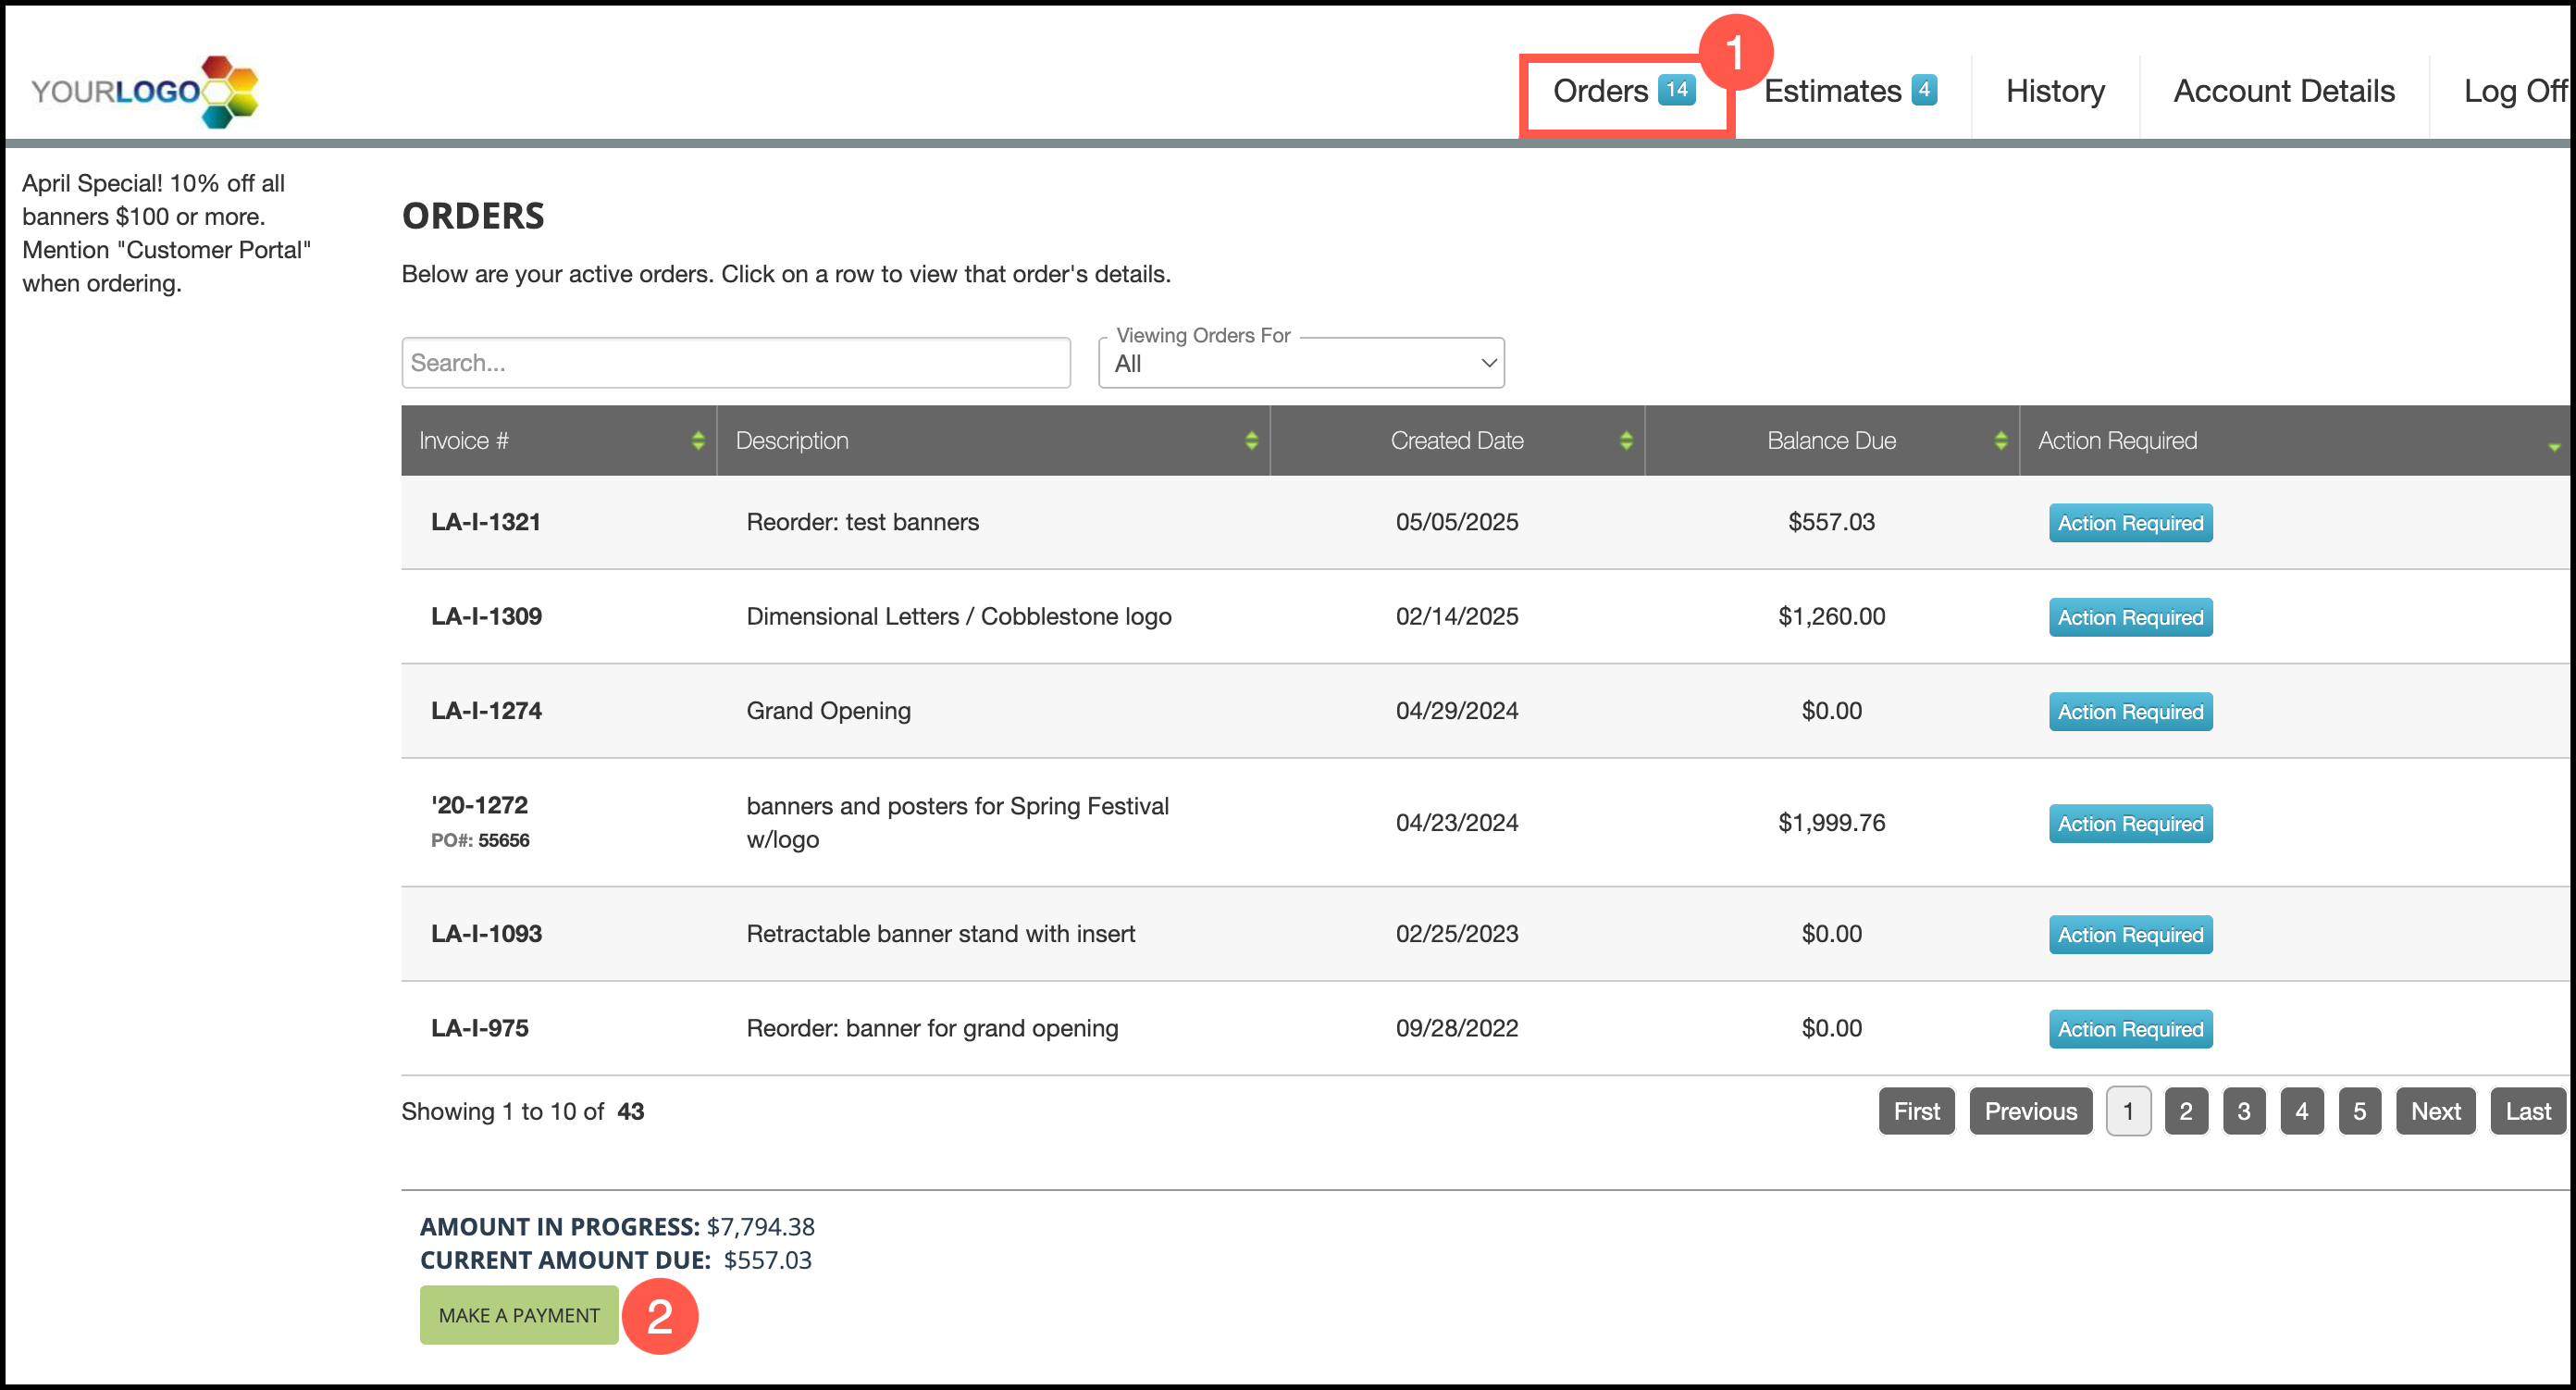
Task: Sort by Invoice # column arrows
Action: [x=697, y=441]
